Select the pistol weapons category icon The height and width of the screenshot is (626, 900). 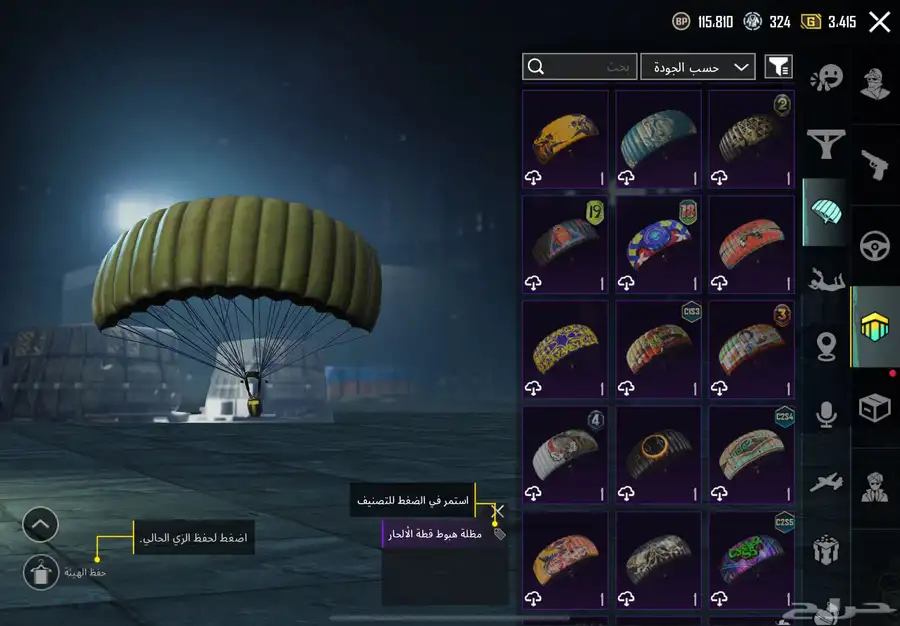pos(875,165)
